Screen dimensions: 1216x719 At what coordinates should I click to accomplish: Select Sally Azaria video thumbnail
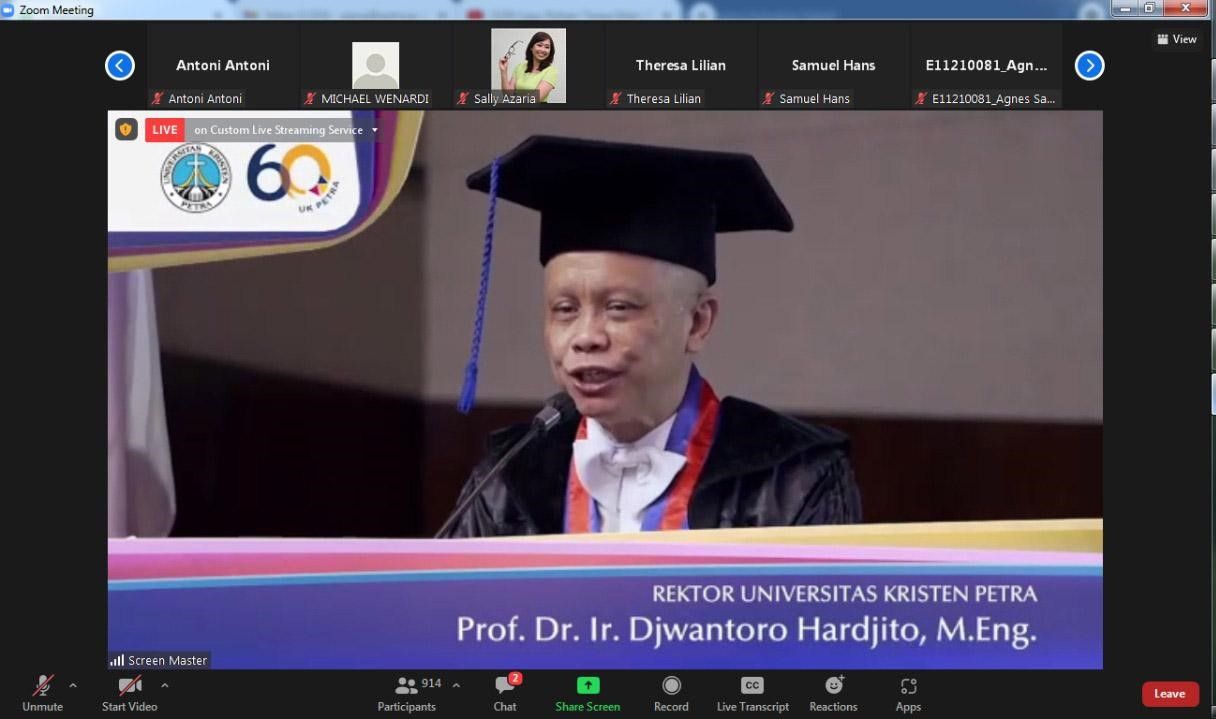pyautogui.click(x=528, y=66)
